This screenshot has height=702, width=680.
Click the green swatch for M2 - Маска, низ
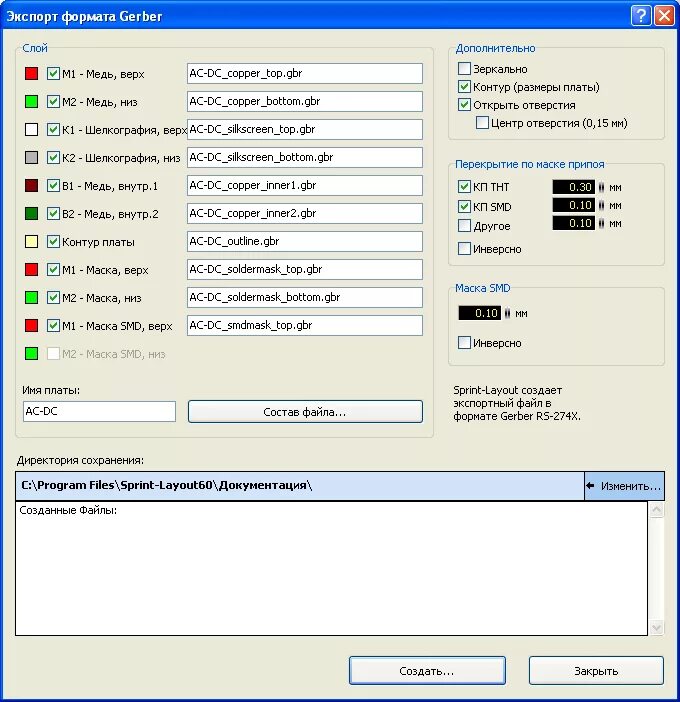tap(31, 297)
